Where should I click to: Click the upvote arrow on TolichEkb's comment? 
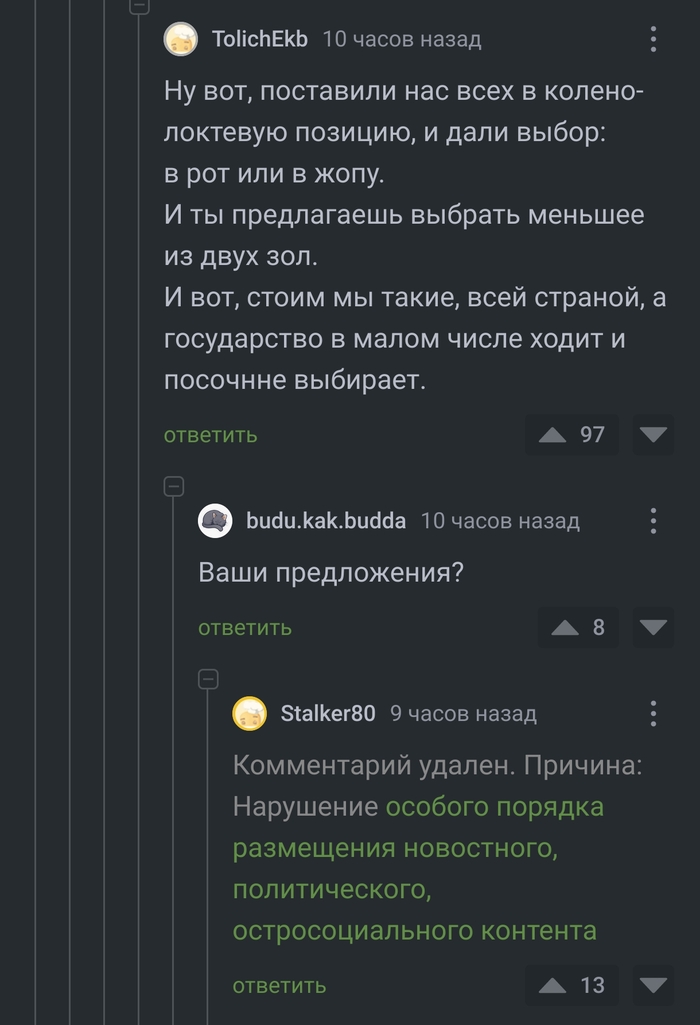point(553,435)
